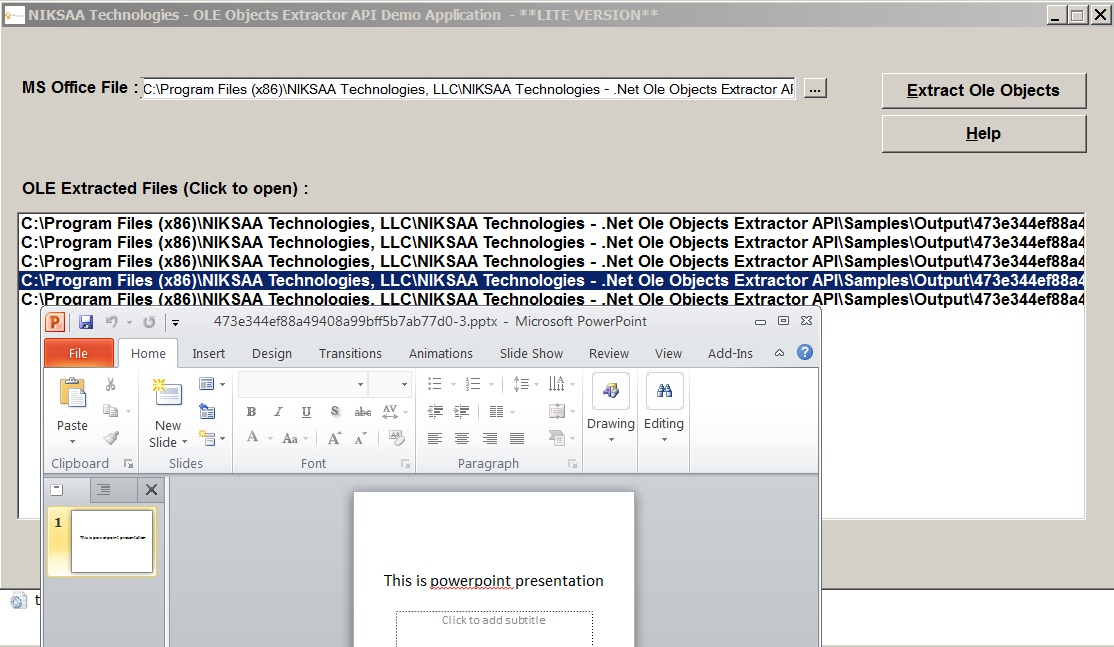Click the Undo arrow in PowerPoint
1114x647 pixels.
pyautogui.click(x=112, y=322)
